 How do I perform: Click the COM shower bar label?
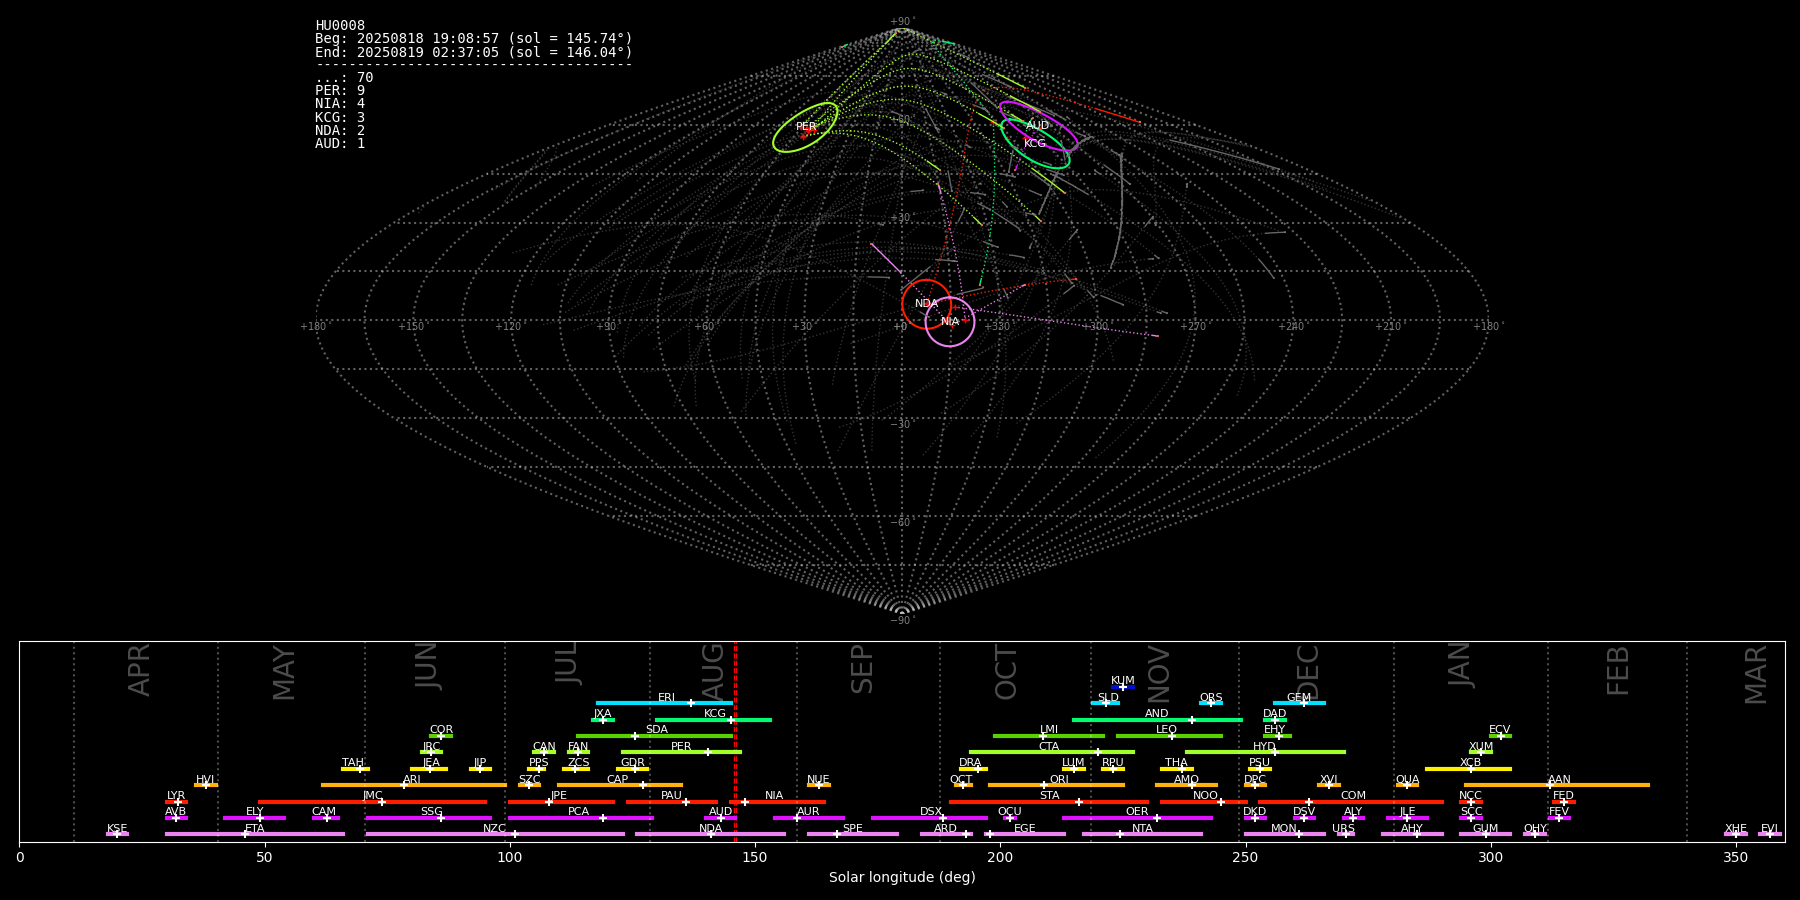click(x=1354, y=796)
